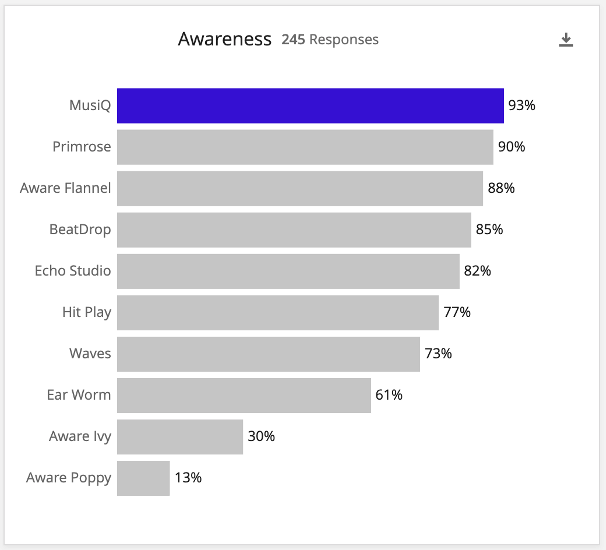Click the MusiQ brand label
Viewport: 606px width, 550px height.
[x=90, y=105]
